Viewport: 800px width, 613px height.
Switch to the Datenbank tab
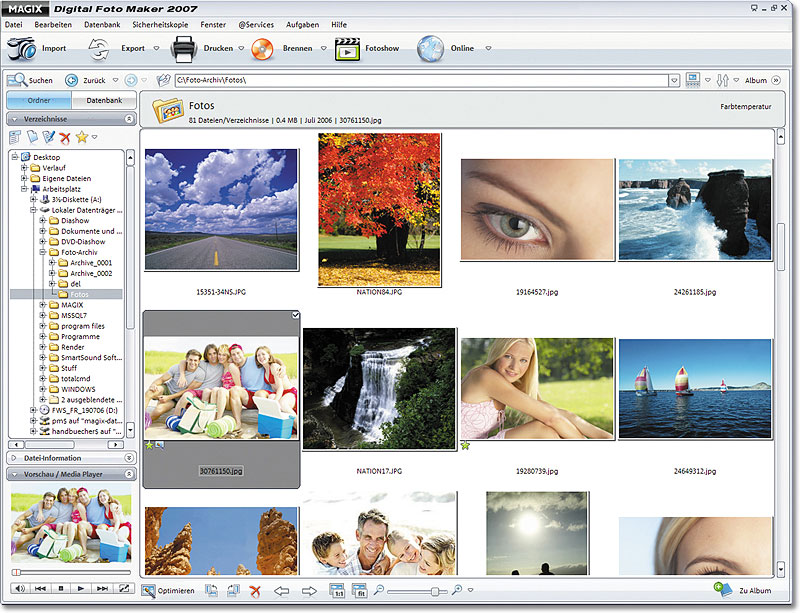tap(104, 101)
